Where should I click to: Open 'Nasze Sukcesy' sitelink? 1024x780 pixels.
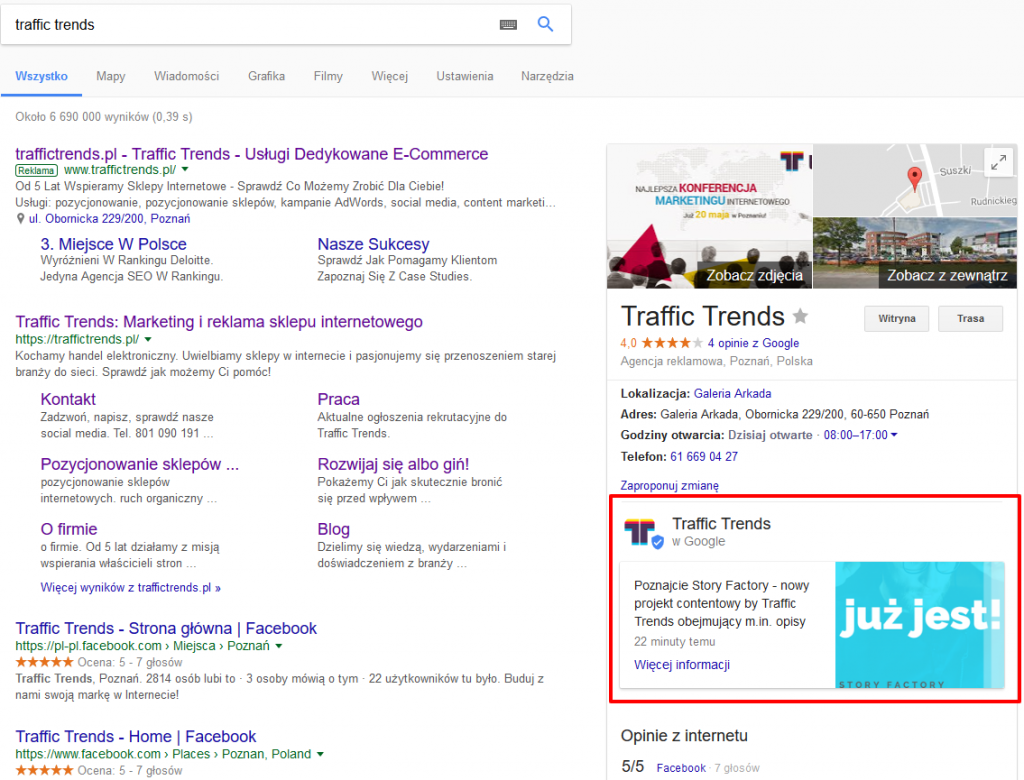[x=374, y=244]
